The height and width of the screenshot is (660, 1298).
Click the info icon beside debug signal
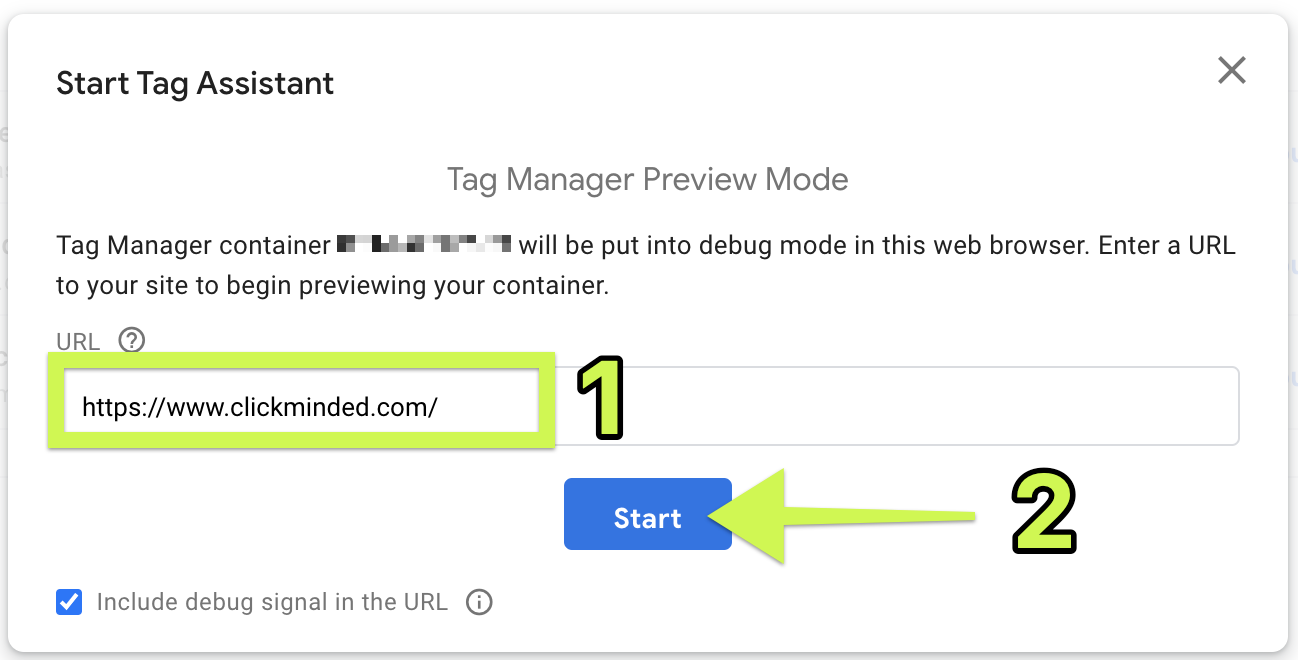(480, 602)
